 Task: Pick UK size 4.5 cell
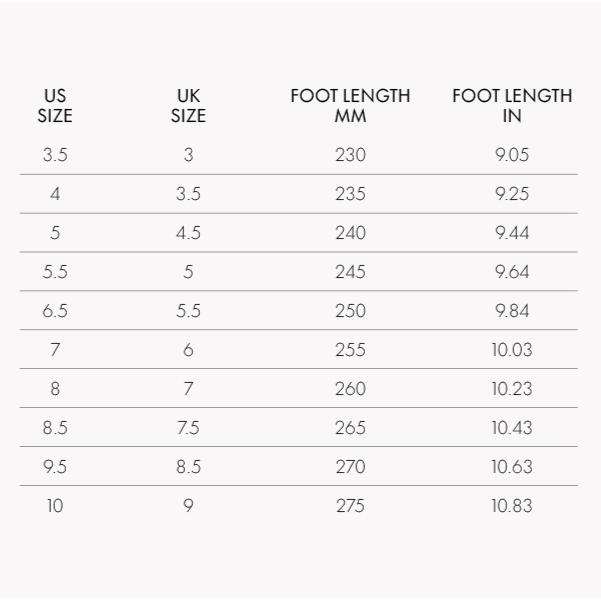pos(188,233)
